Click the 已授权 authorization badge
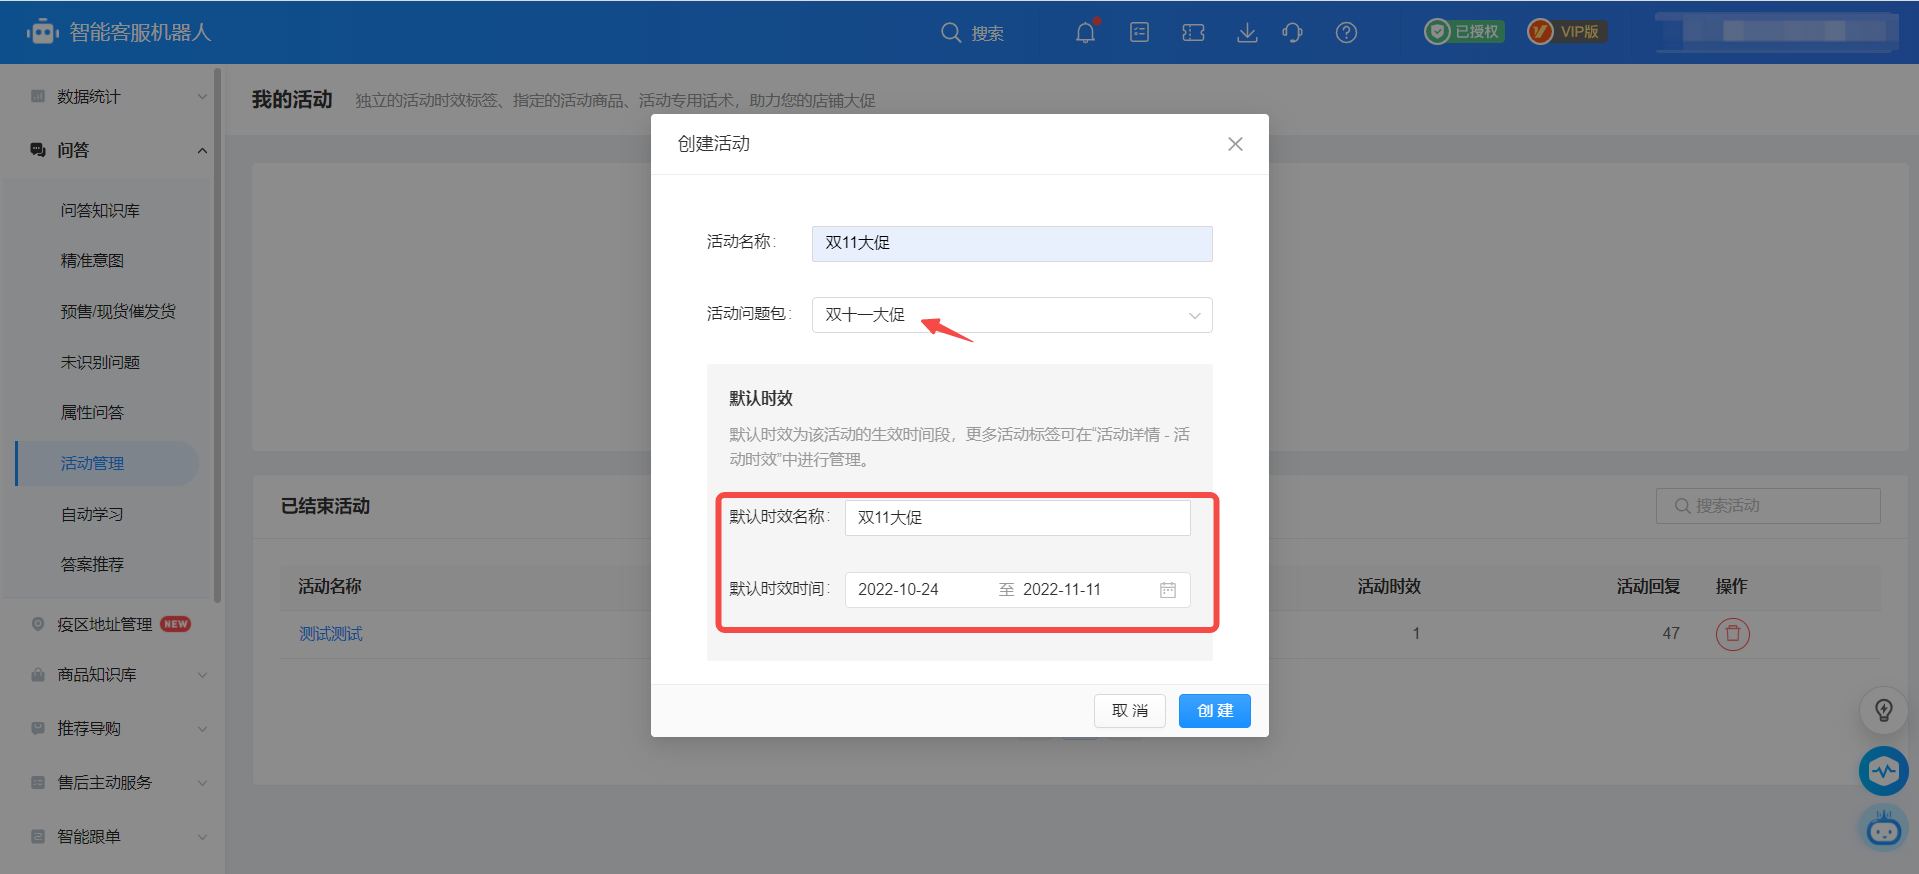 click(1464, 32)
